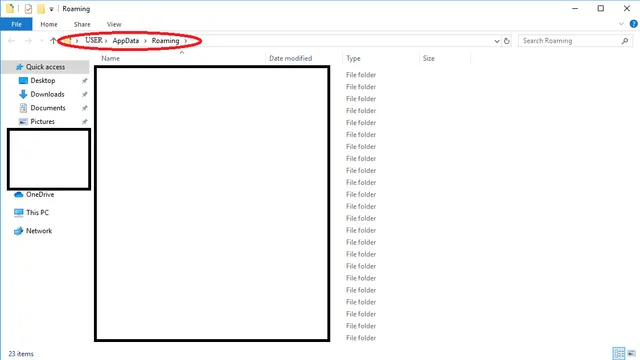Image resolution: width=640 pixels, height=360 pixels.
Task: Click the Network icon in sidebar
Action: (x=18, y=231)
